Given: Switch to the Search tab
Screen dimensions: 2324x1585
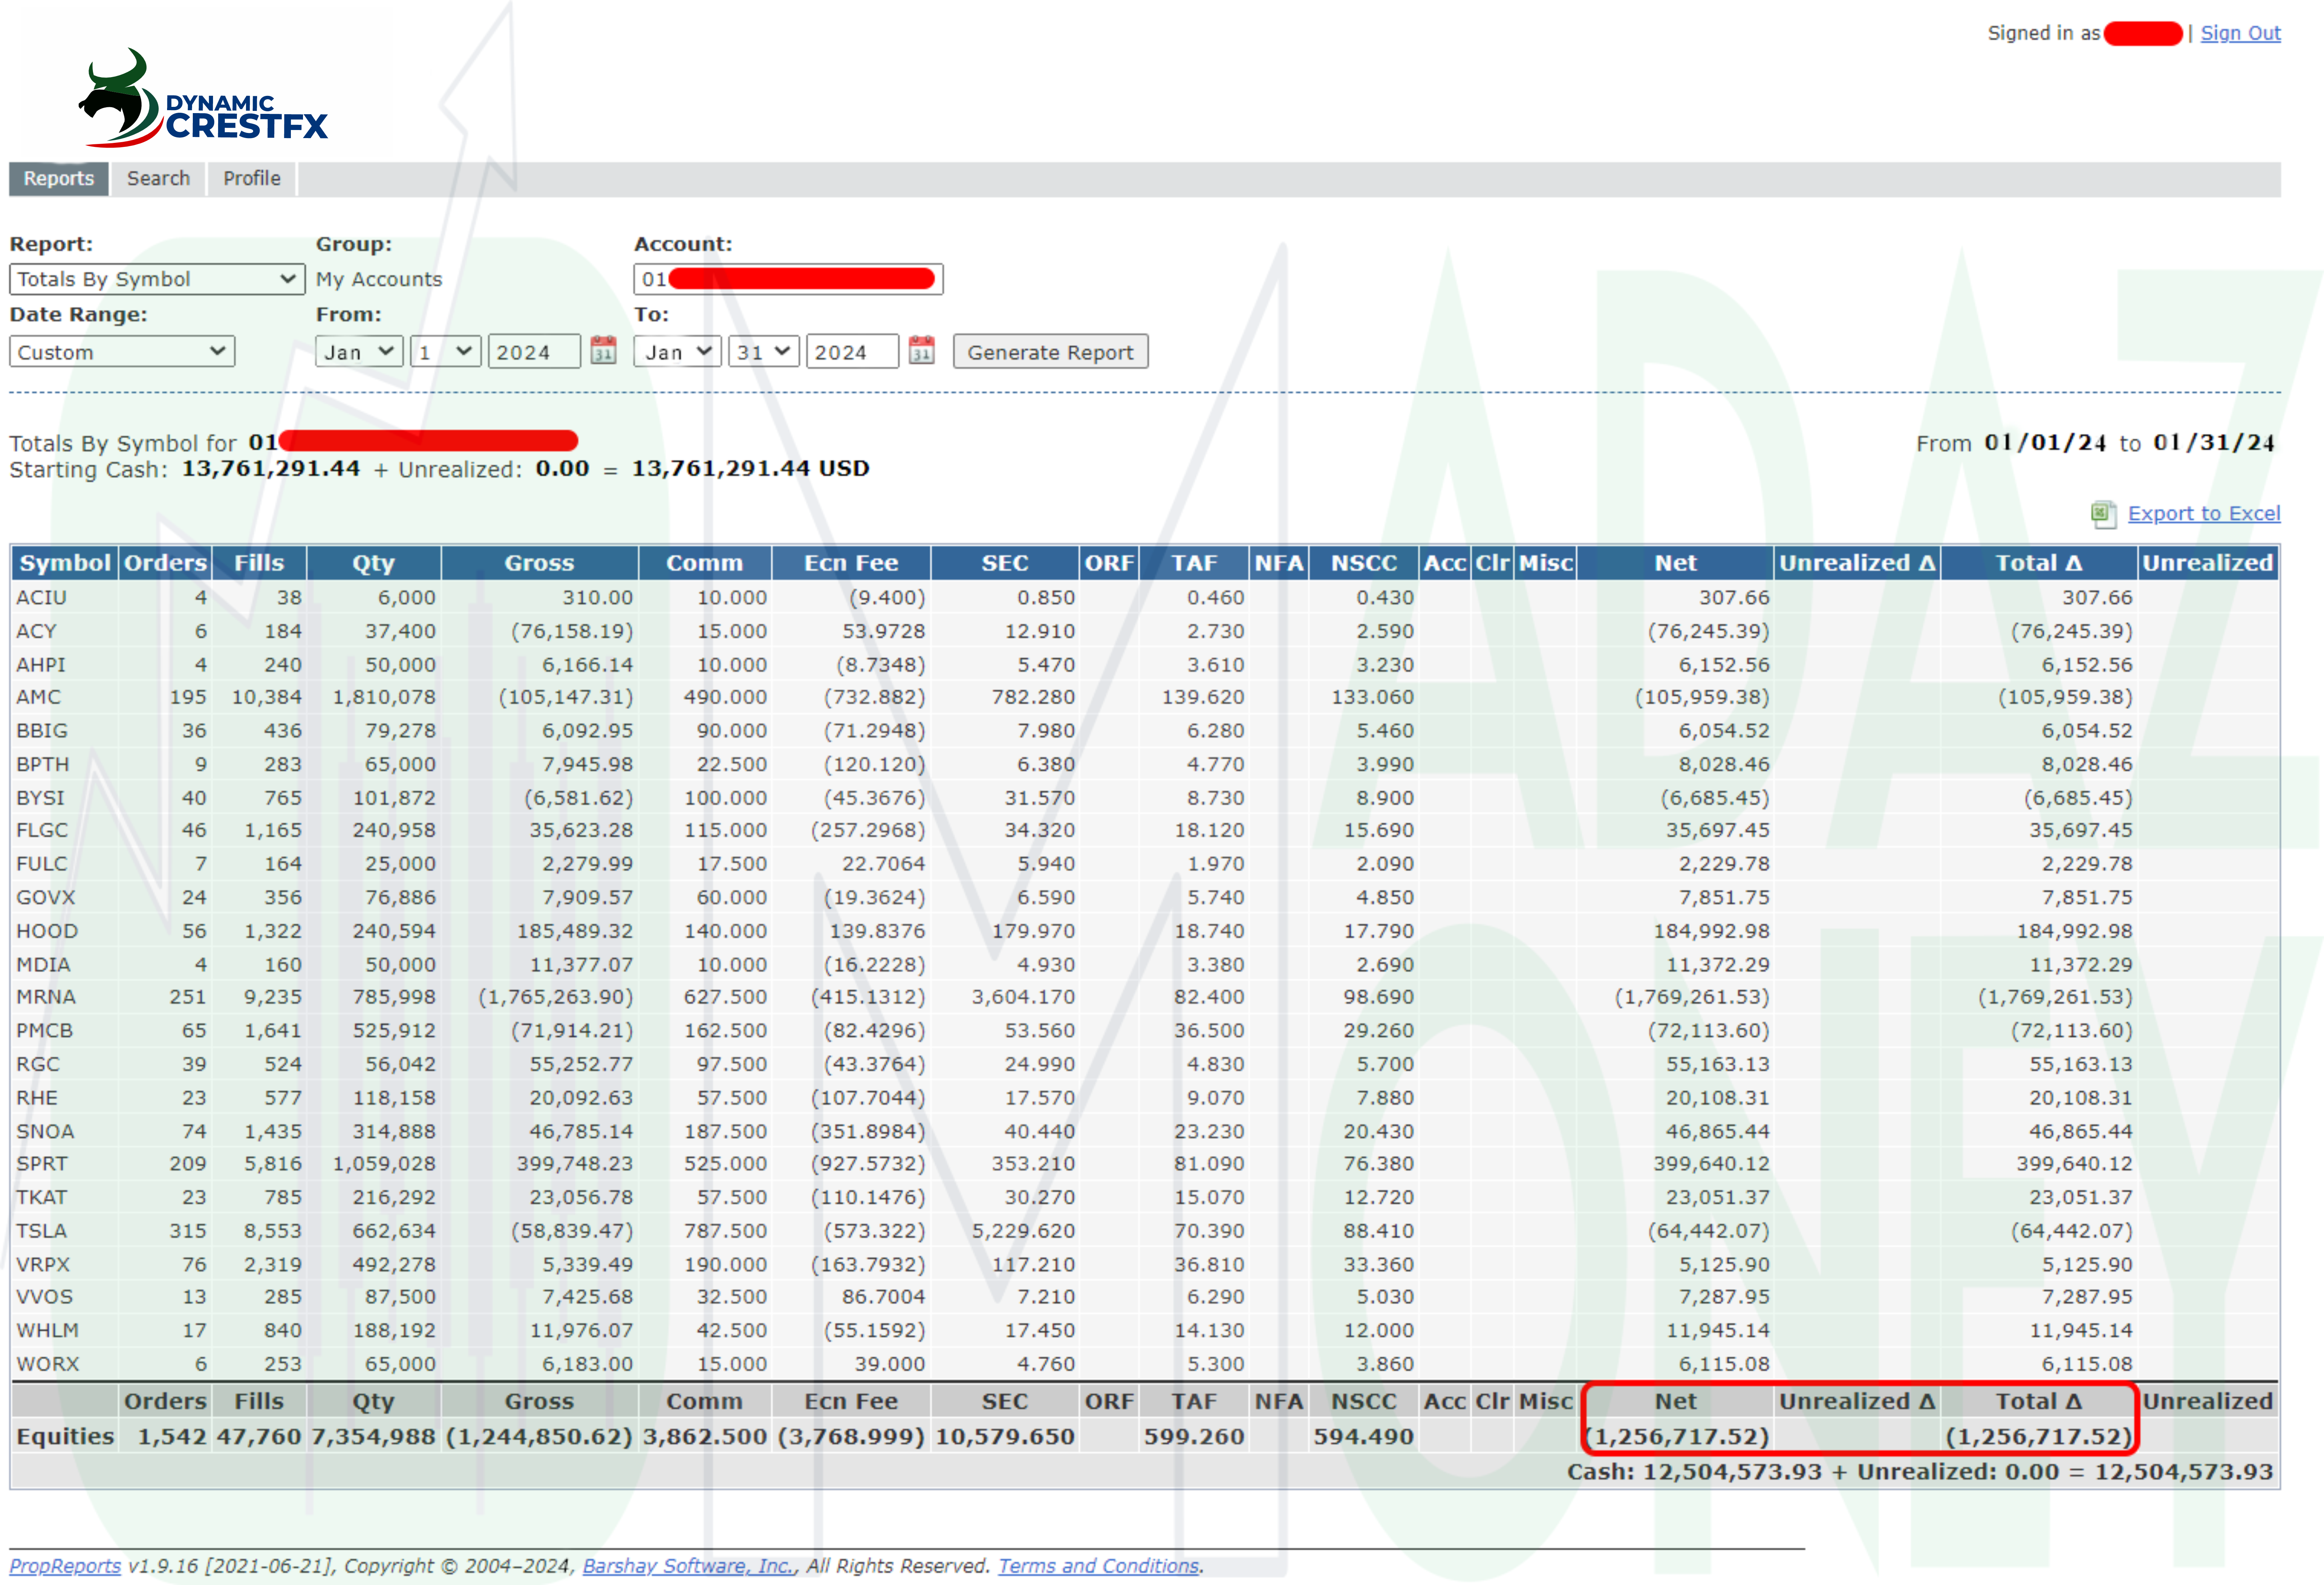Looking at the screenshot, I should (158, 179).
